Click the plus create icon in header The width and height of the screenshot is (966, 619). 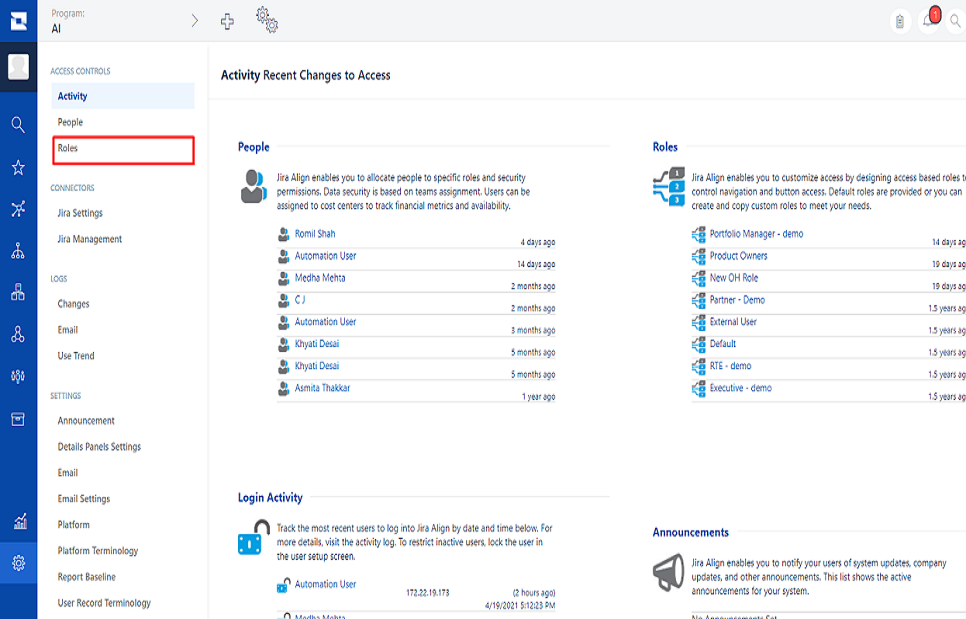pyautogui.click(x=228, y=21)
